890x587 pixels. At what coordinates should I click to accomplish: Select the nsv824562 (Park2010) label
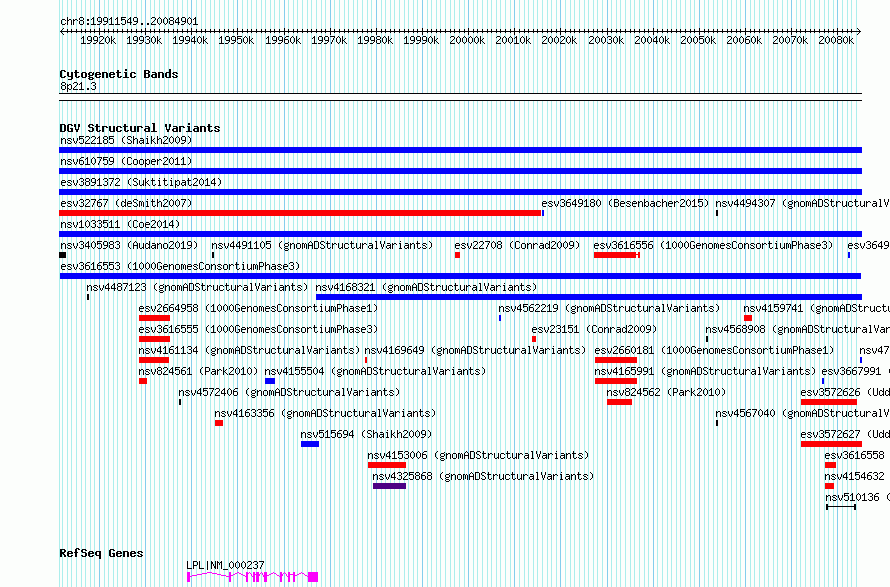[x=666, y=392]
